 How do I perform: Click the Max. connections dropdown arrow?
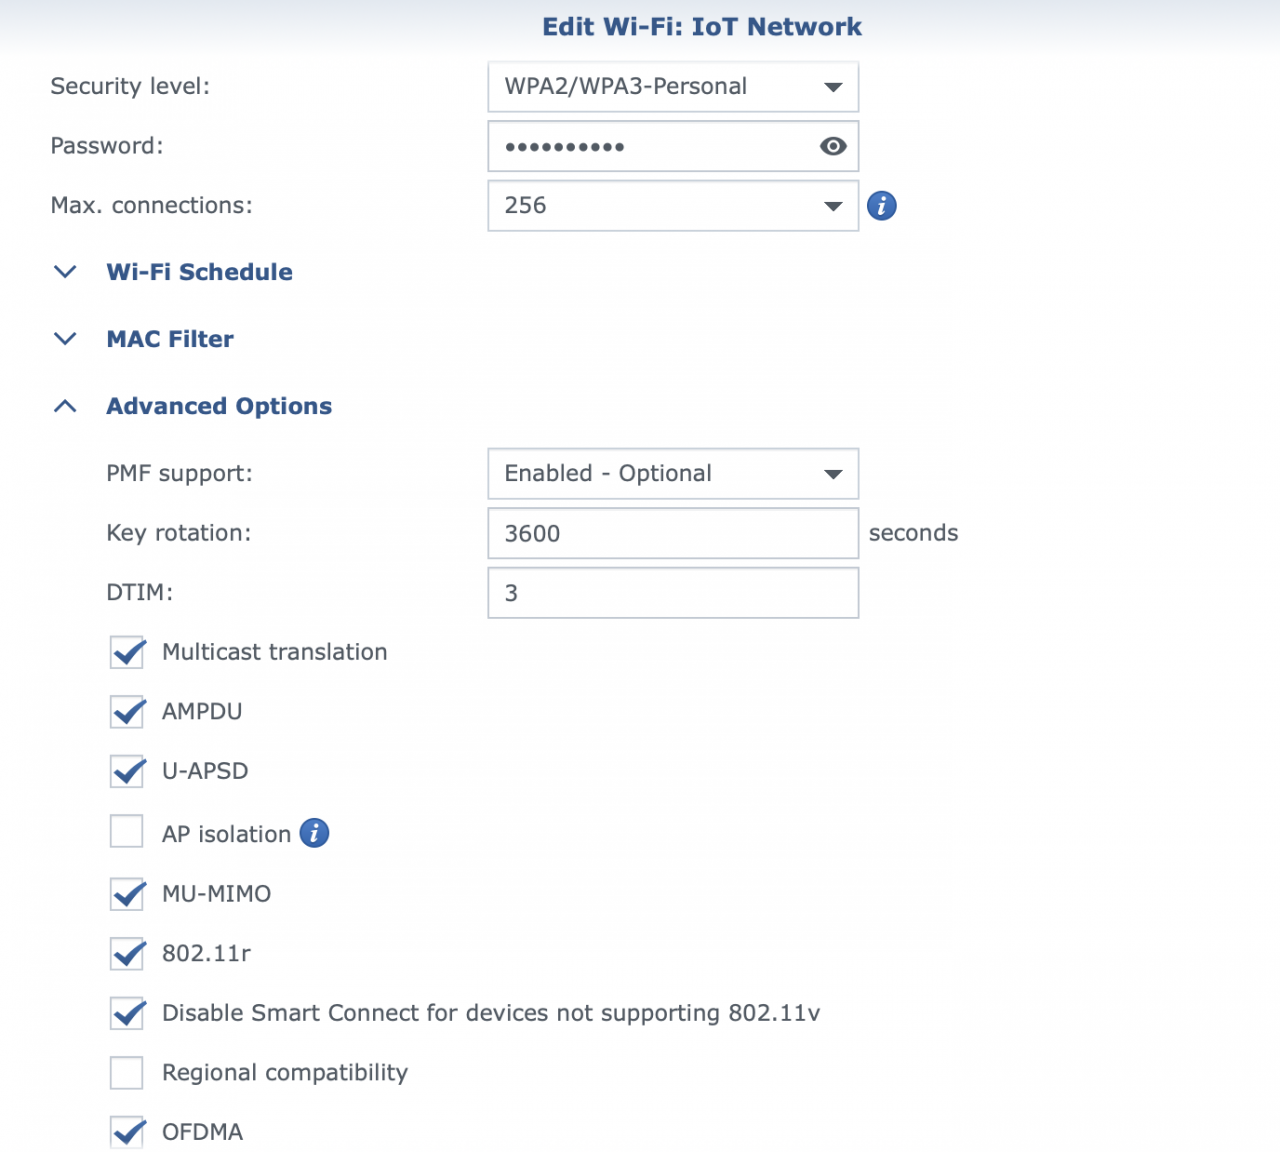coord(832,206)
